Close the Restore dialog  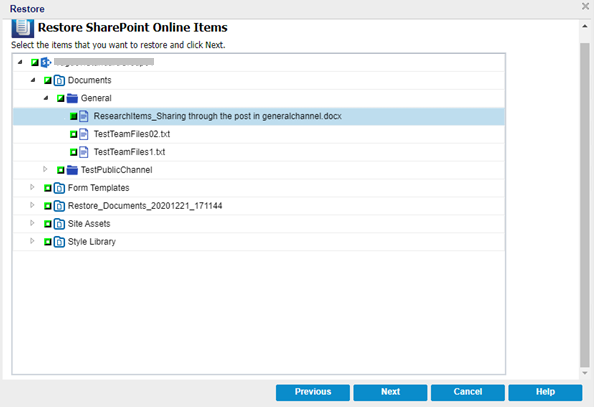pyautogui.click(x=585, y=6)
